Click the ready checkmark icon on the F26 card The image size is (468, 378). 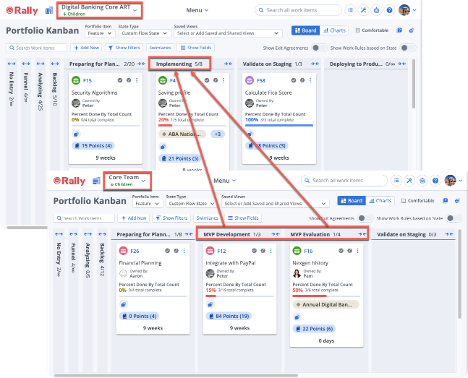pos(167,251)
